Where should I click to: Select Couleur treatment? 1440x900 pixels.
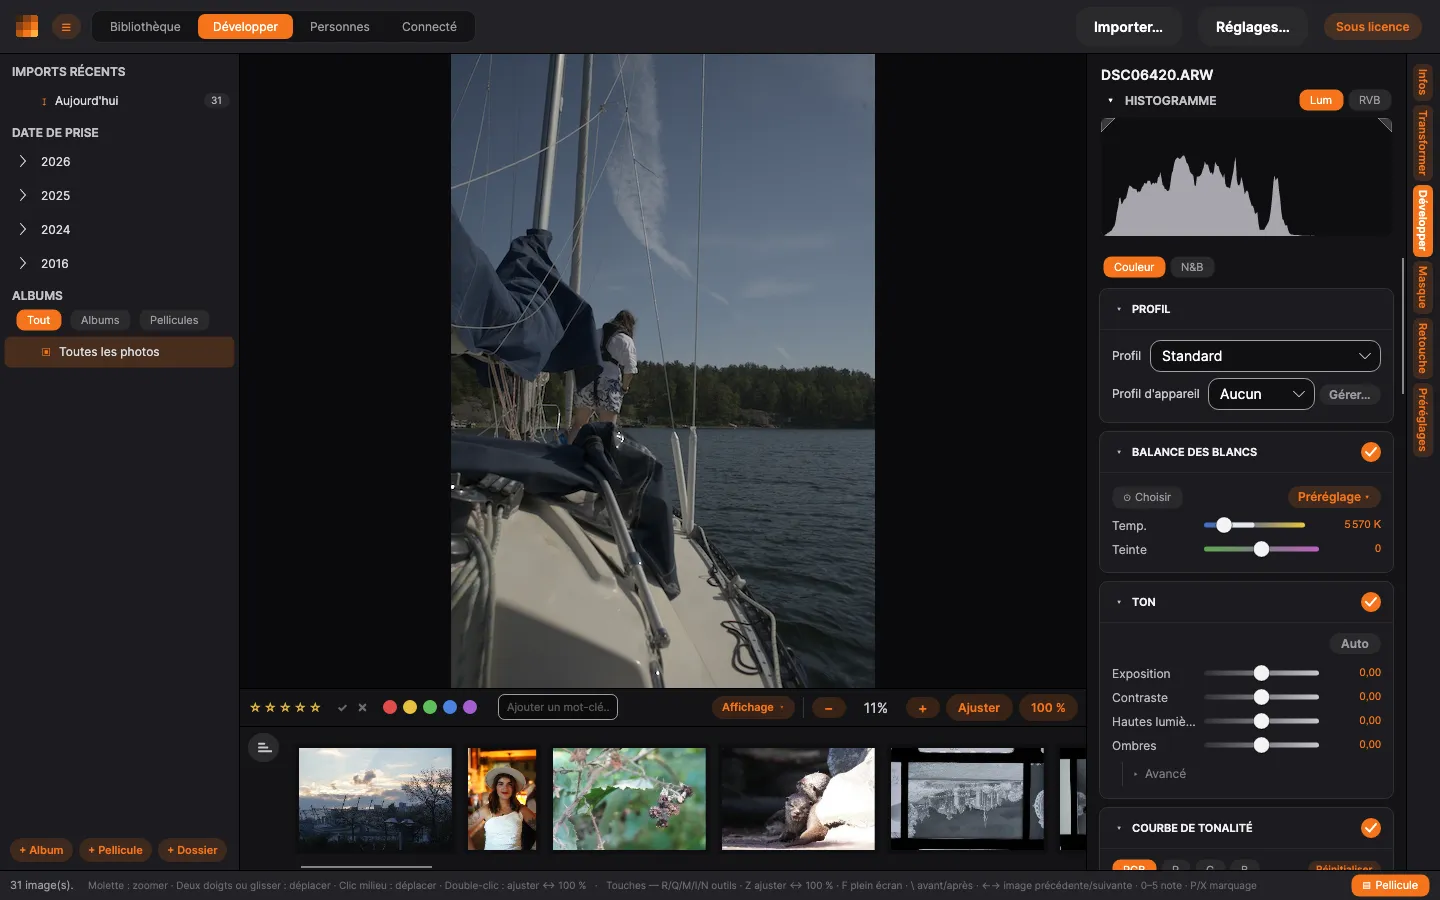point(1134,267)
